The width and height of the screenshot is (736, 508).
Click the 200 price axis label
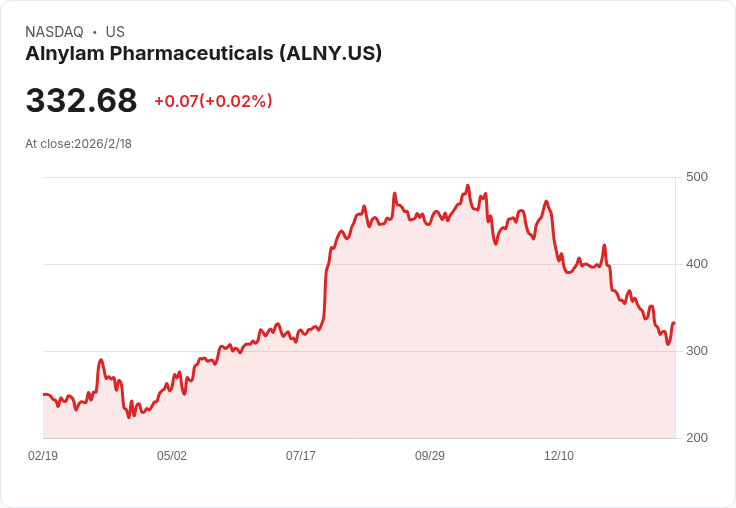[697, 438]
